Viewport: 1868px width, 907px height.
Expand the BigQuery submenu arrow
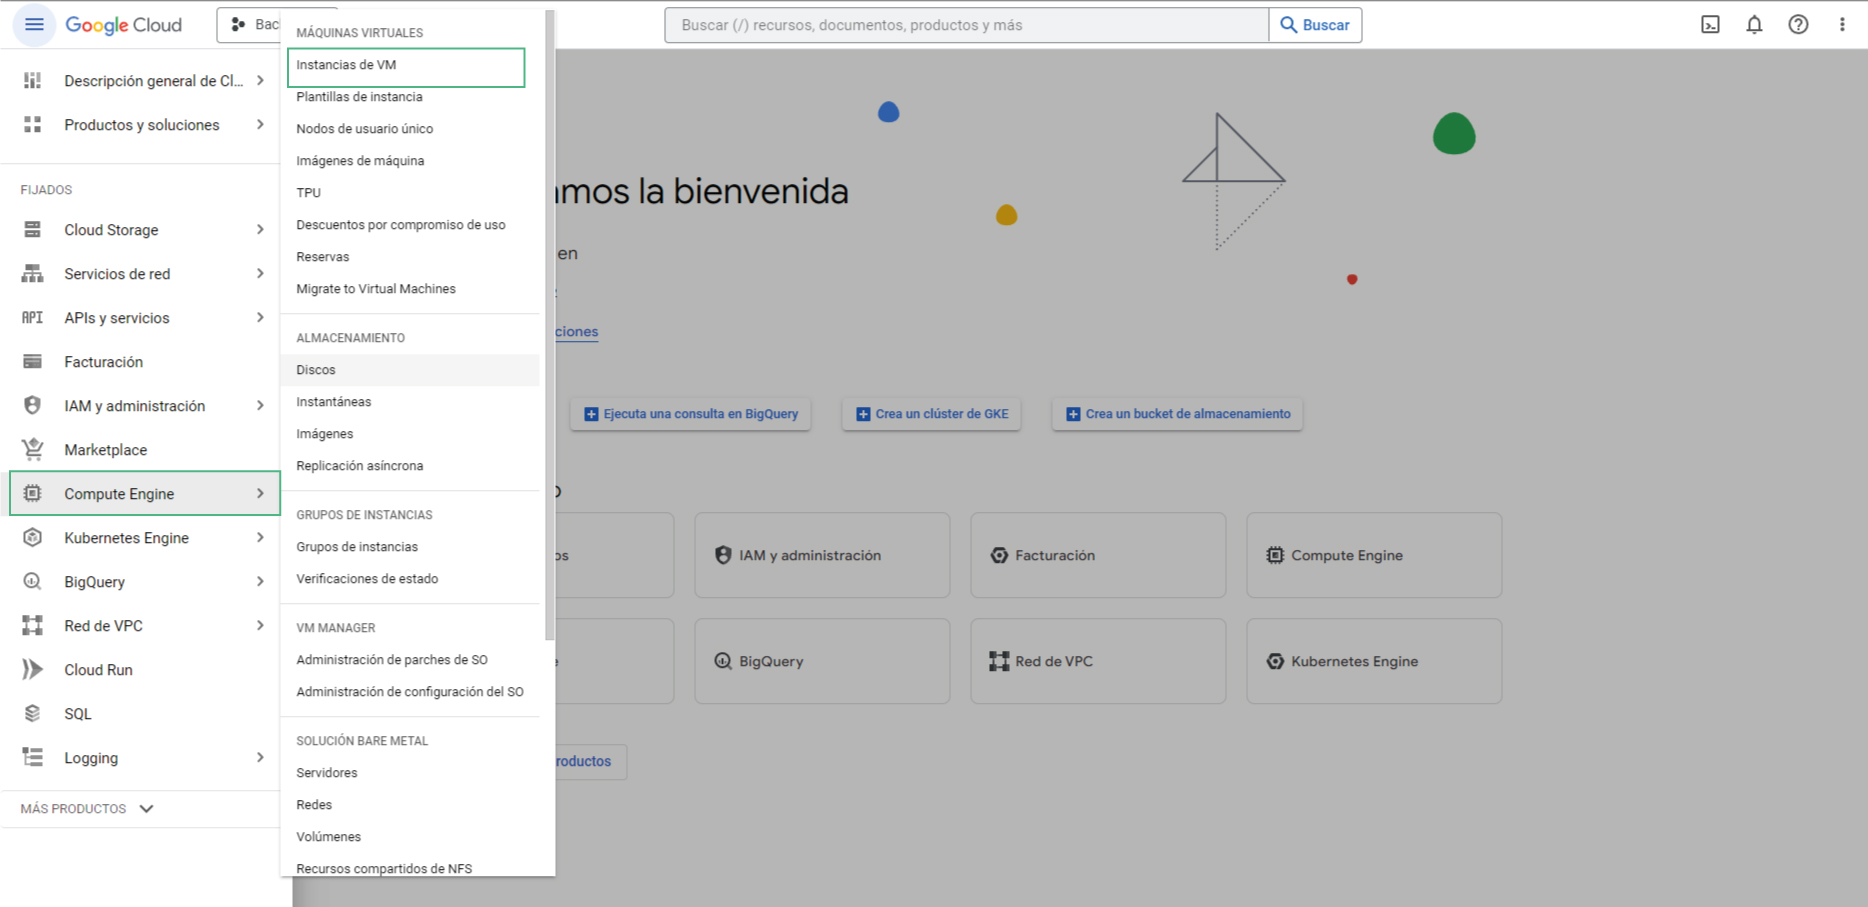click(x=260, y=582)
